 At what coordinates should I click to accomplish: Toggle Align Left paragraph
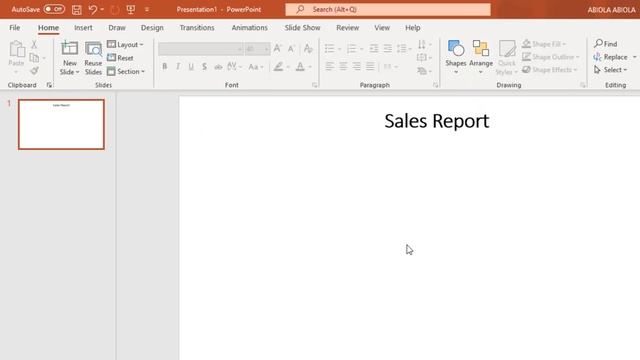click(x=330, y=66)
